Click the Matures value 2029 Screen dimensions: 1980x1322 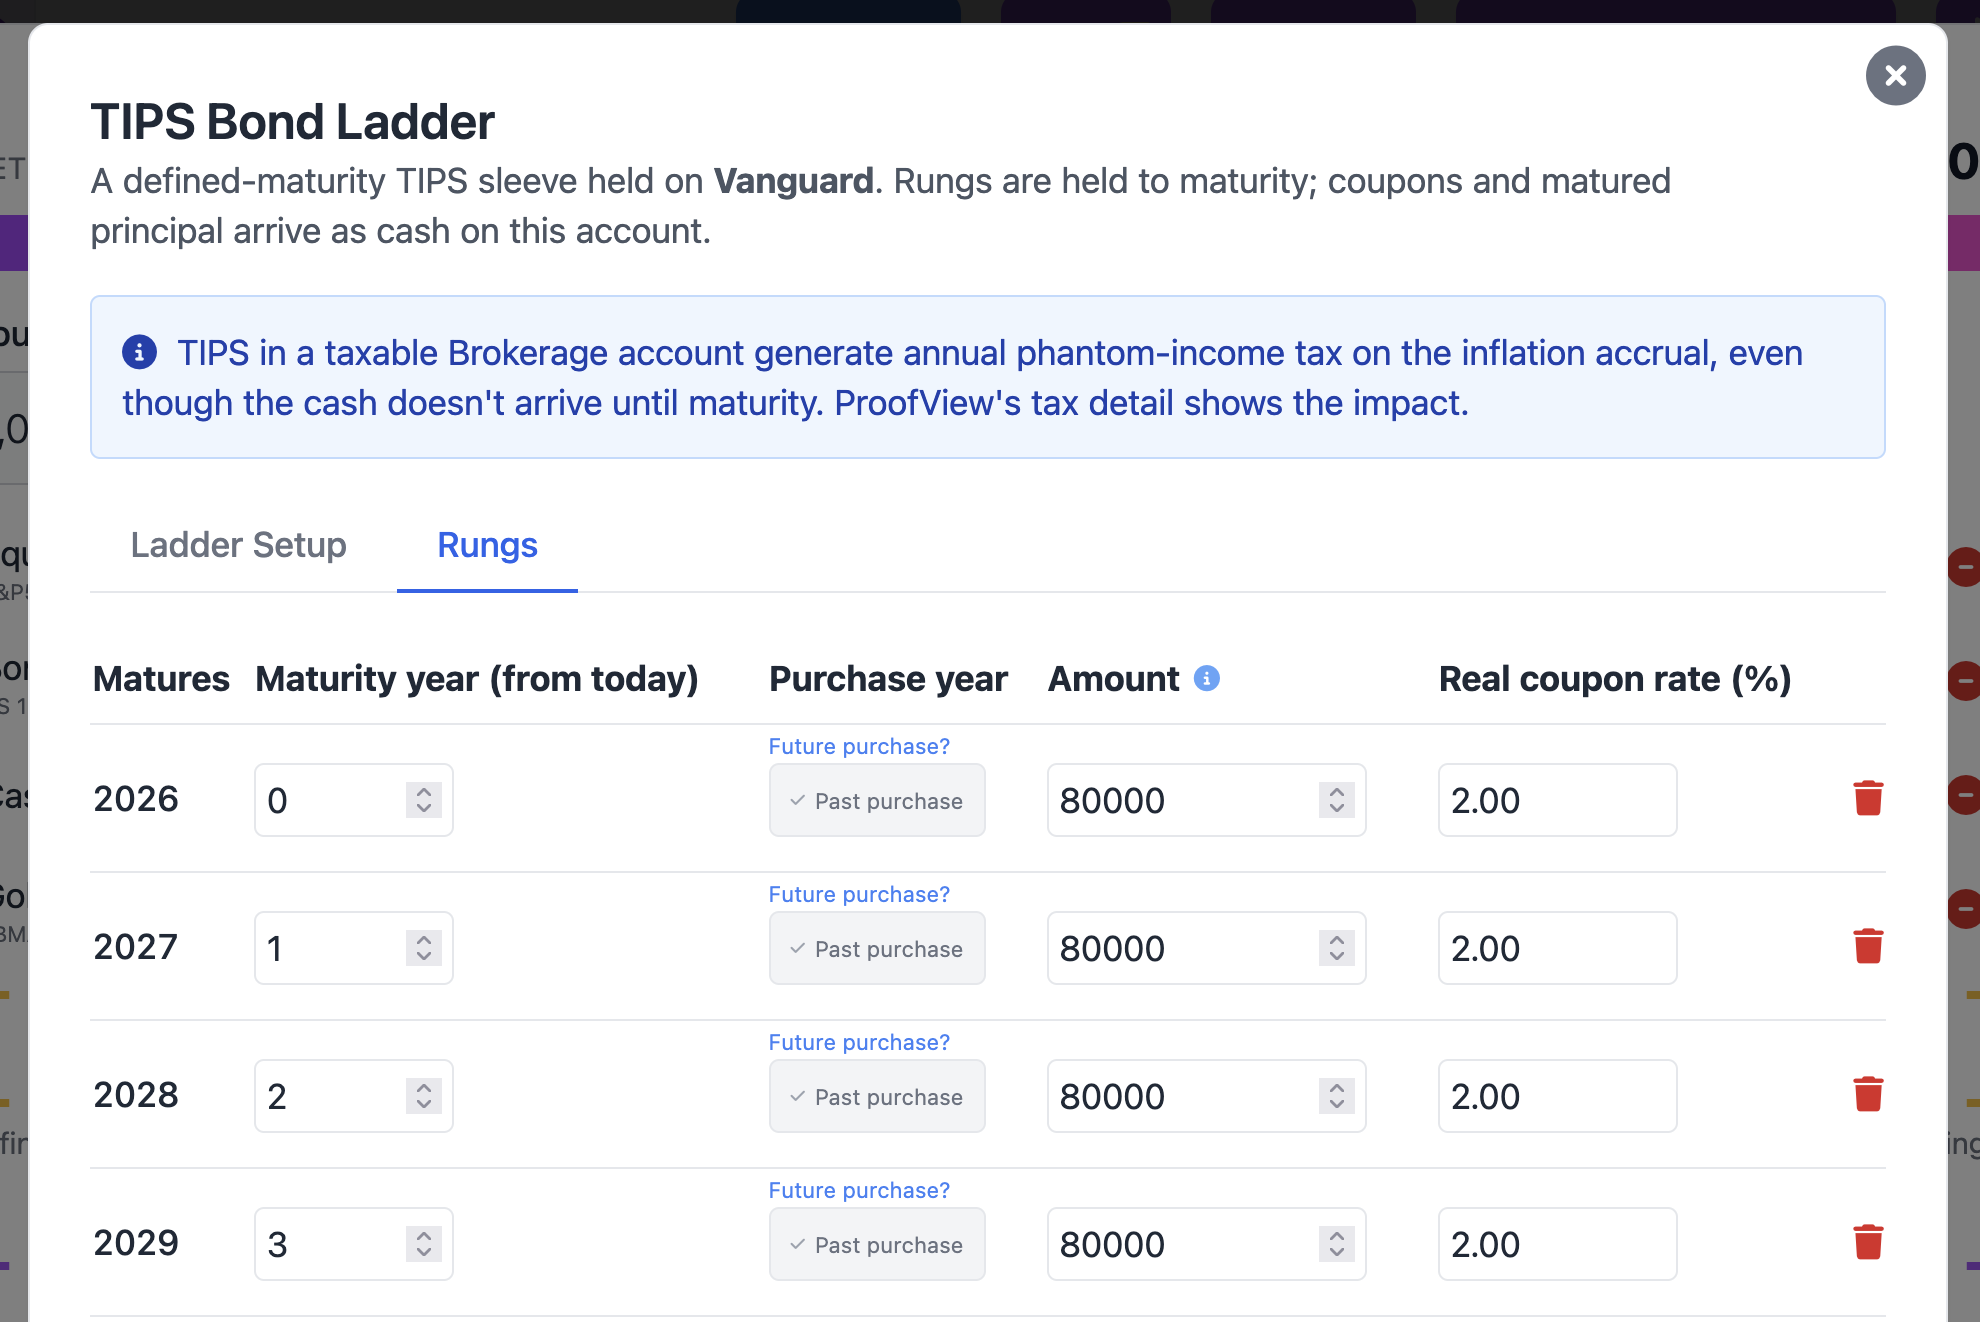point(135,1243)
